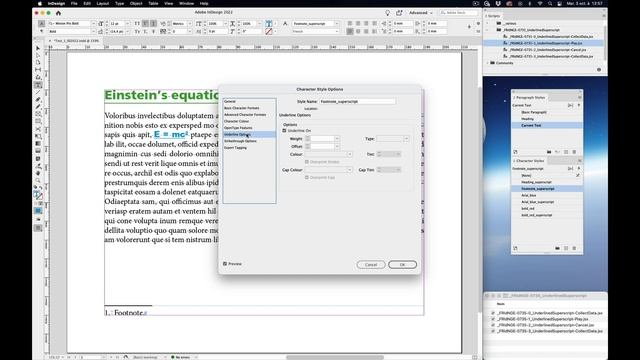
Task: Open the Offset dropdown in Underline Options
Action: click(x=337, y=147)
